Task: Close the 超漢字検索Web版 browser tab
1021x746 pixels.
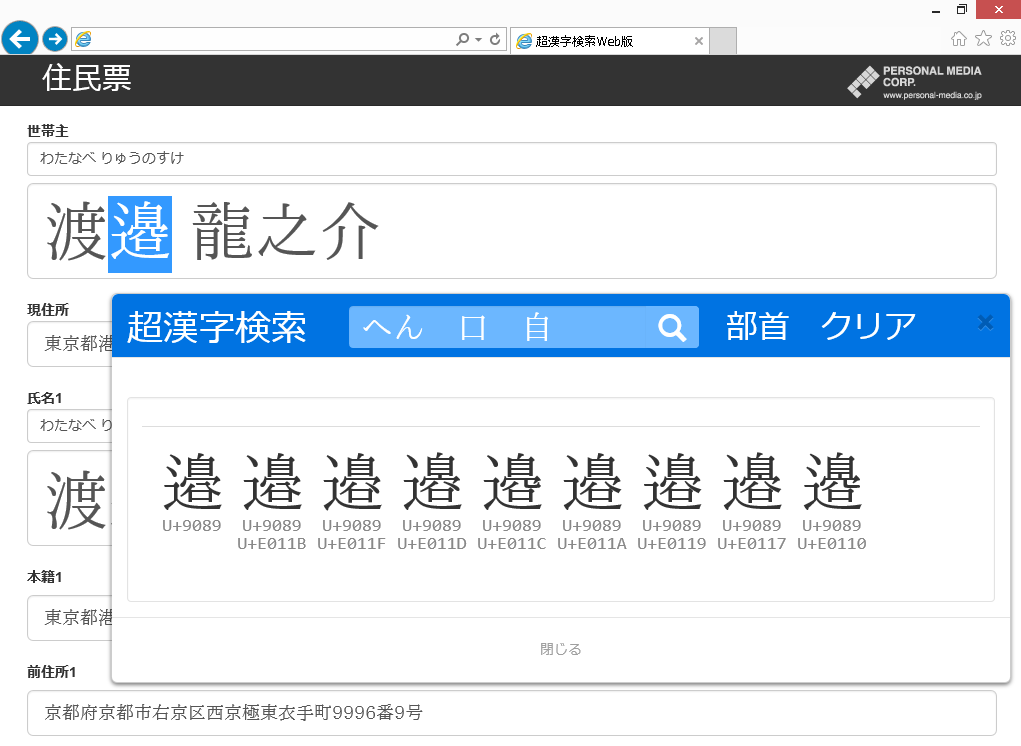Action: coord(698,41)
